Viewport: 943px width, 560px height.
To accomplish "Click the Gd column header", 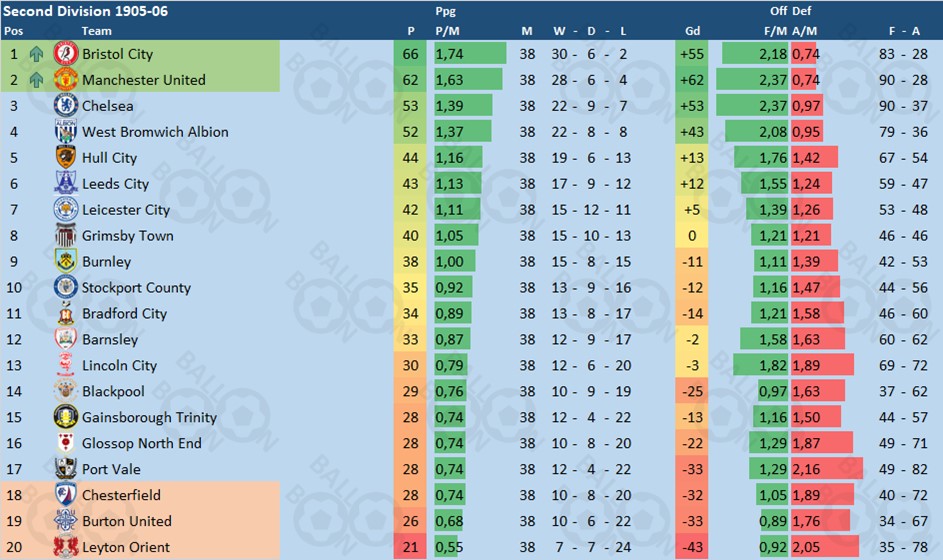I will (x=692, y=31).
